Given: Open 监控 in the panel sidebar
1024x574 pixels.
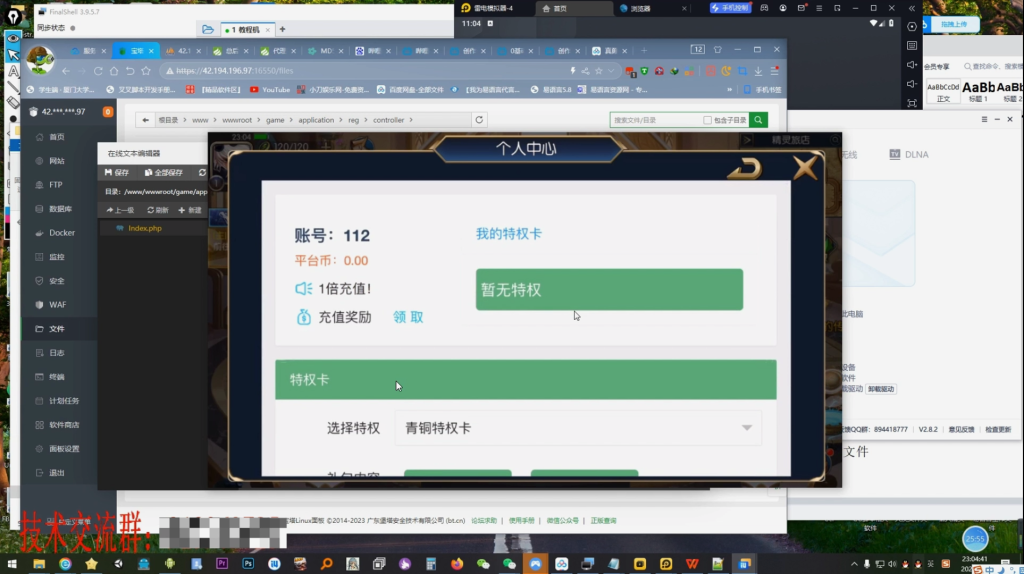Looking at the screenshot, I should (x=57, y=257).
